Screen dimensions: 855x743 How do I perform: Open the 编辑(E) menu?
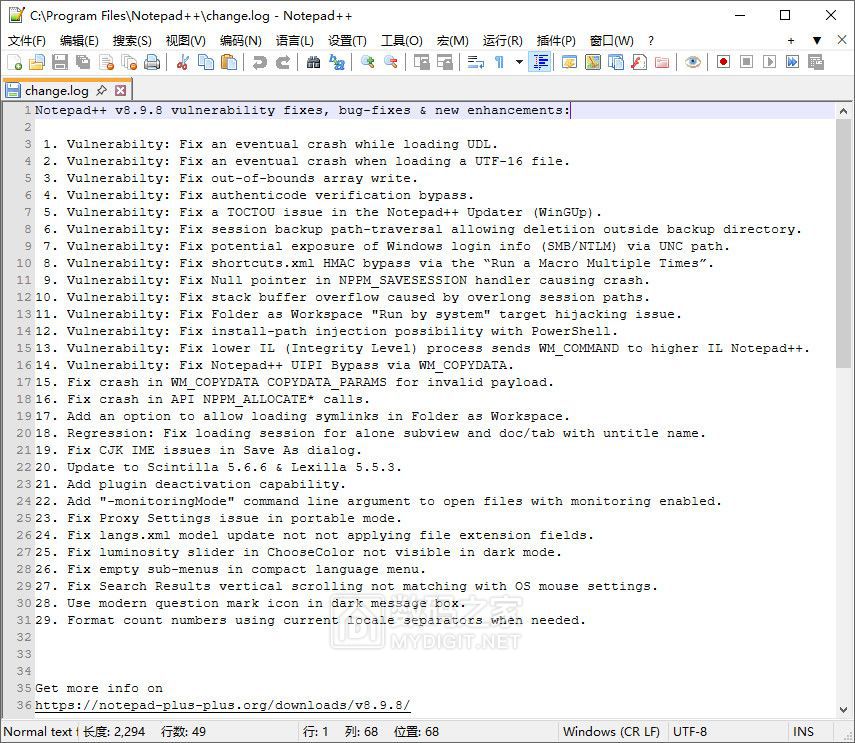(79, 41)
